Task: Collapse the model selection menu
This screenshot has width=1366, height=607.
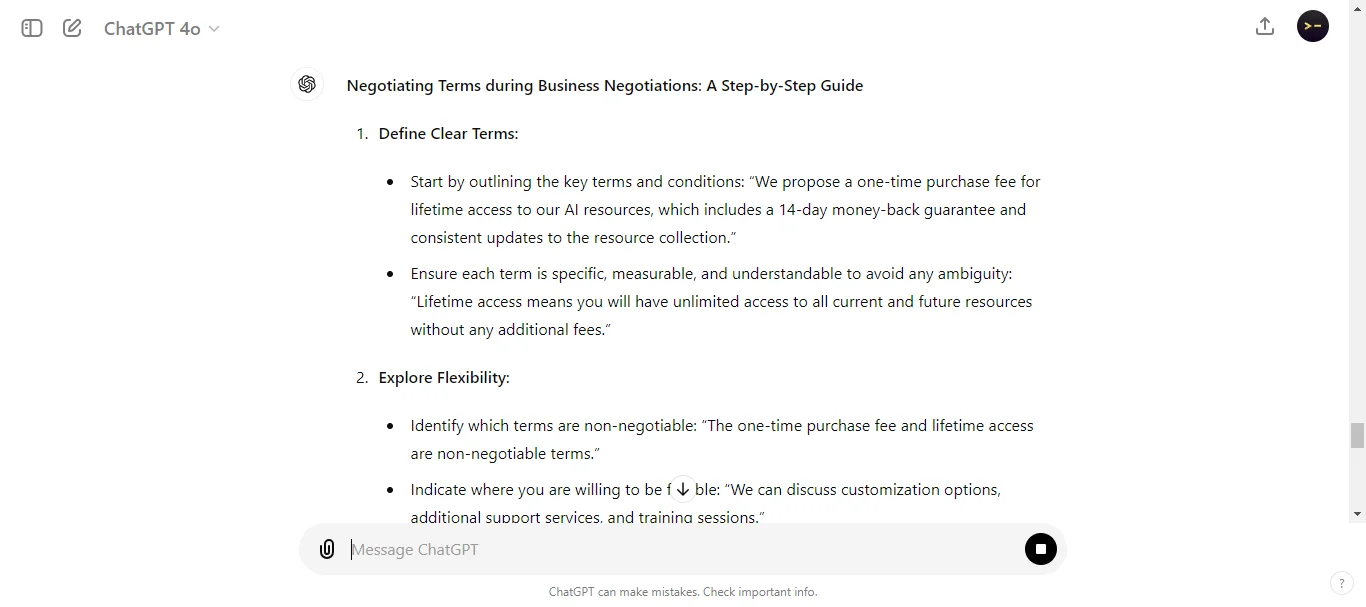Action: [214, 29]
